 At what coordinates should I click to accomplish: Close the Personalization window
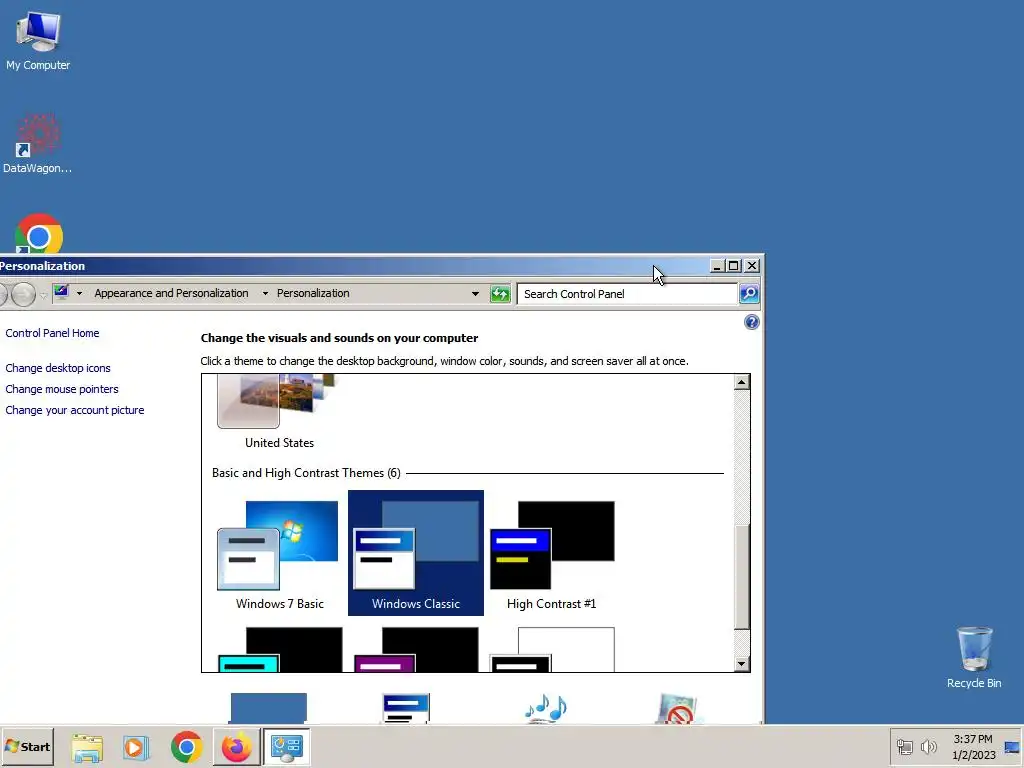pos(752,266)
